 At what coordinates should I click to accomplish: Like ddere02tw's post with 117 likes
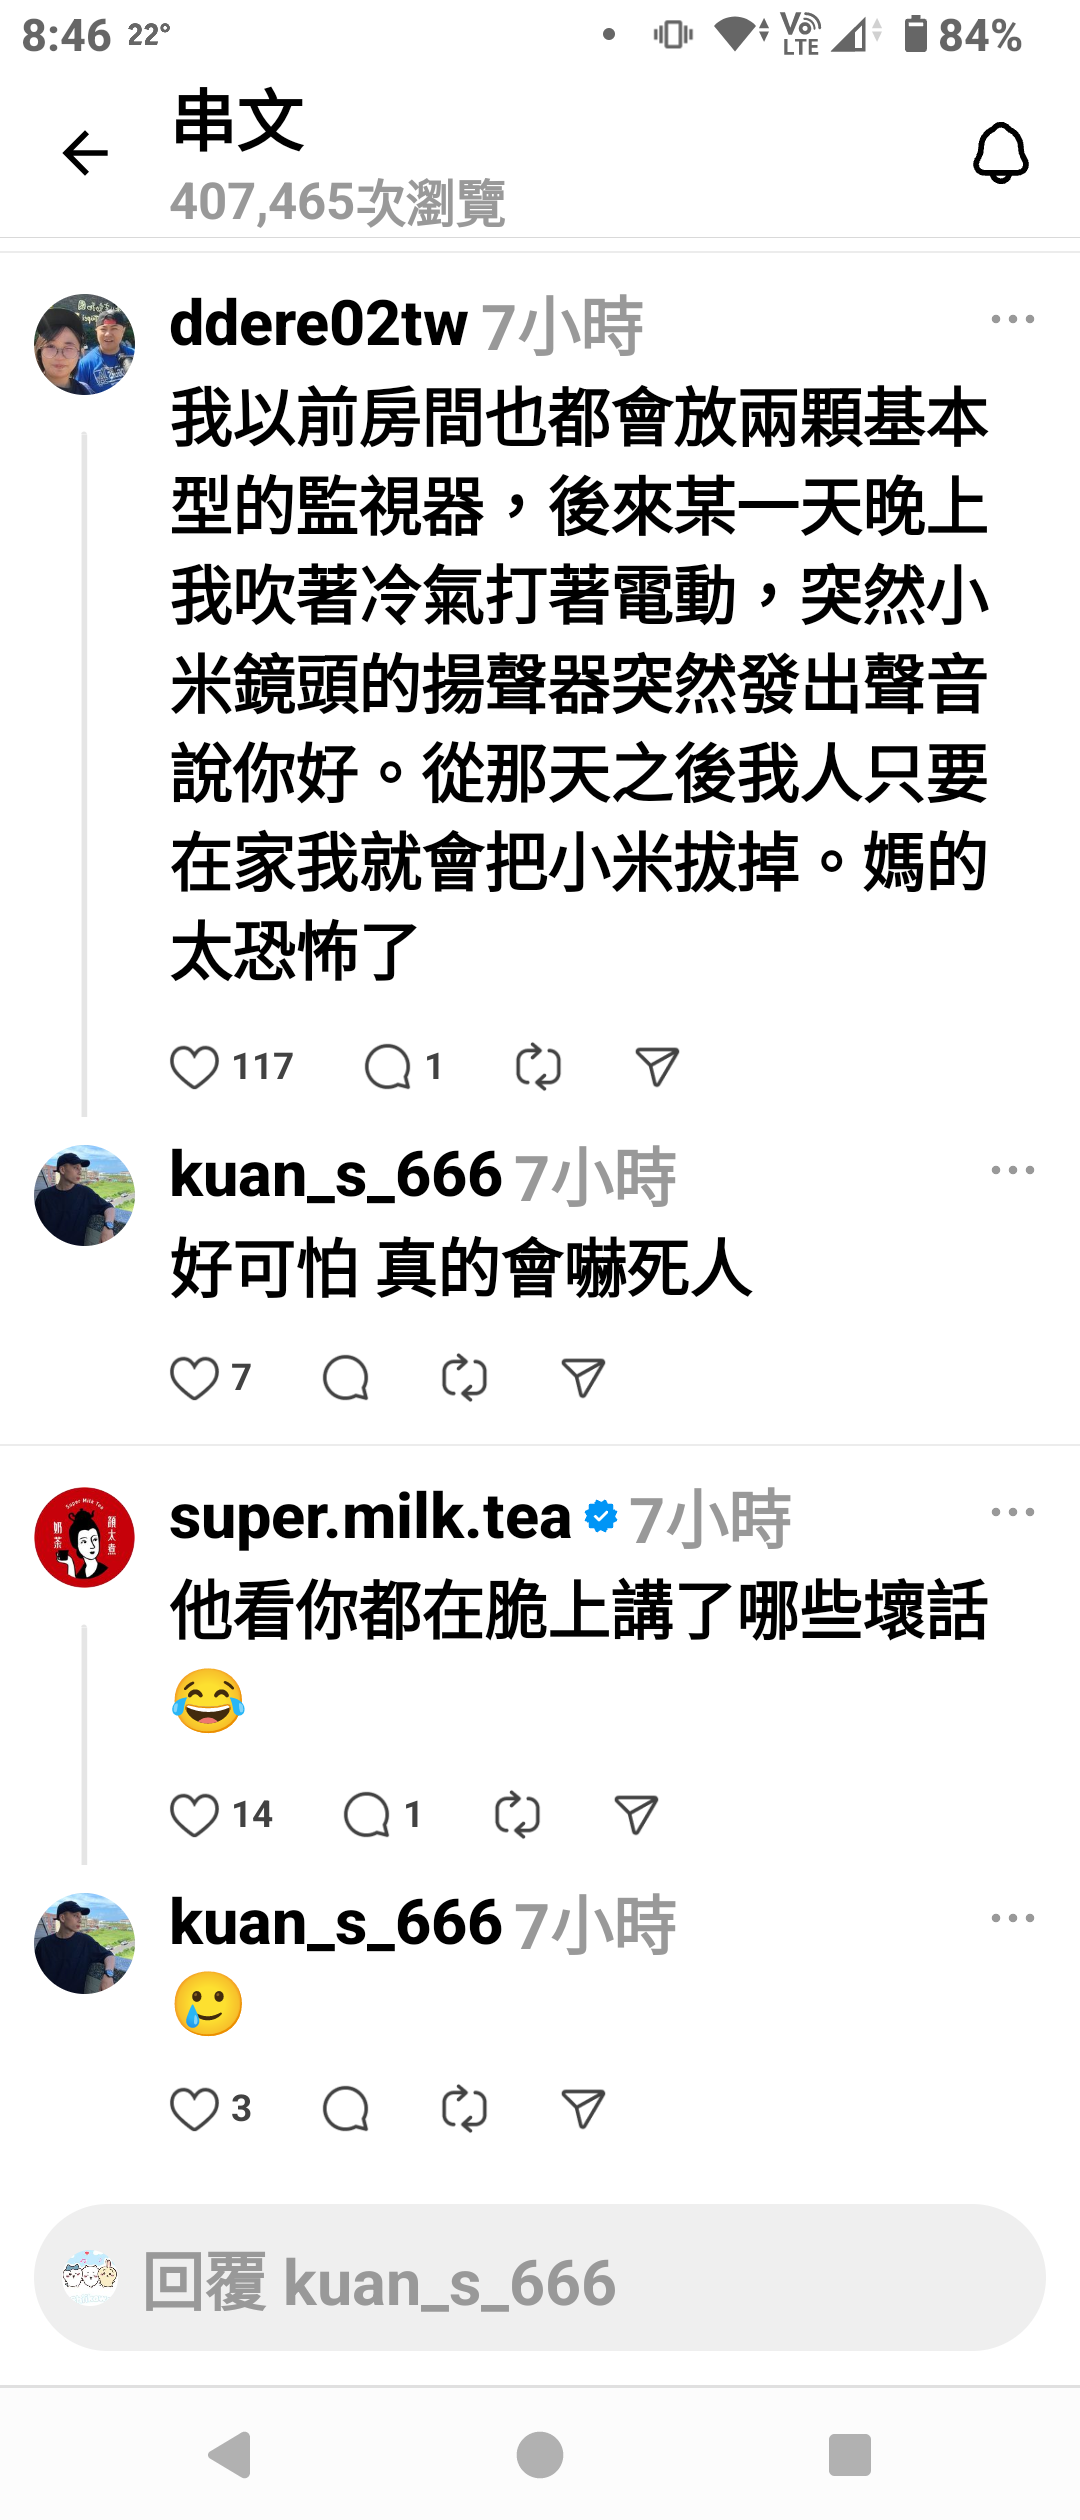coord(194,1067)
